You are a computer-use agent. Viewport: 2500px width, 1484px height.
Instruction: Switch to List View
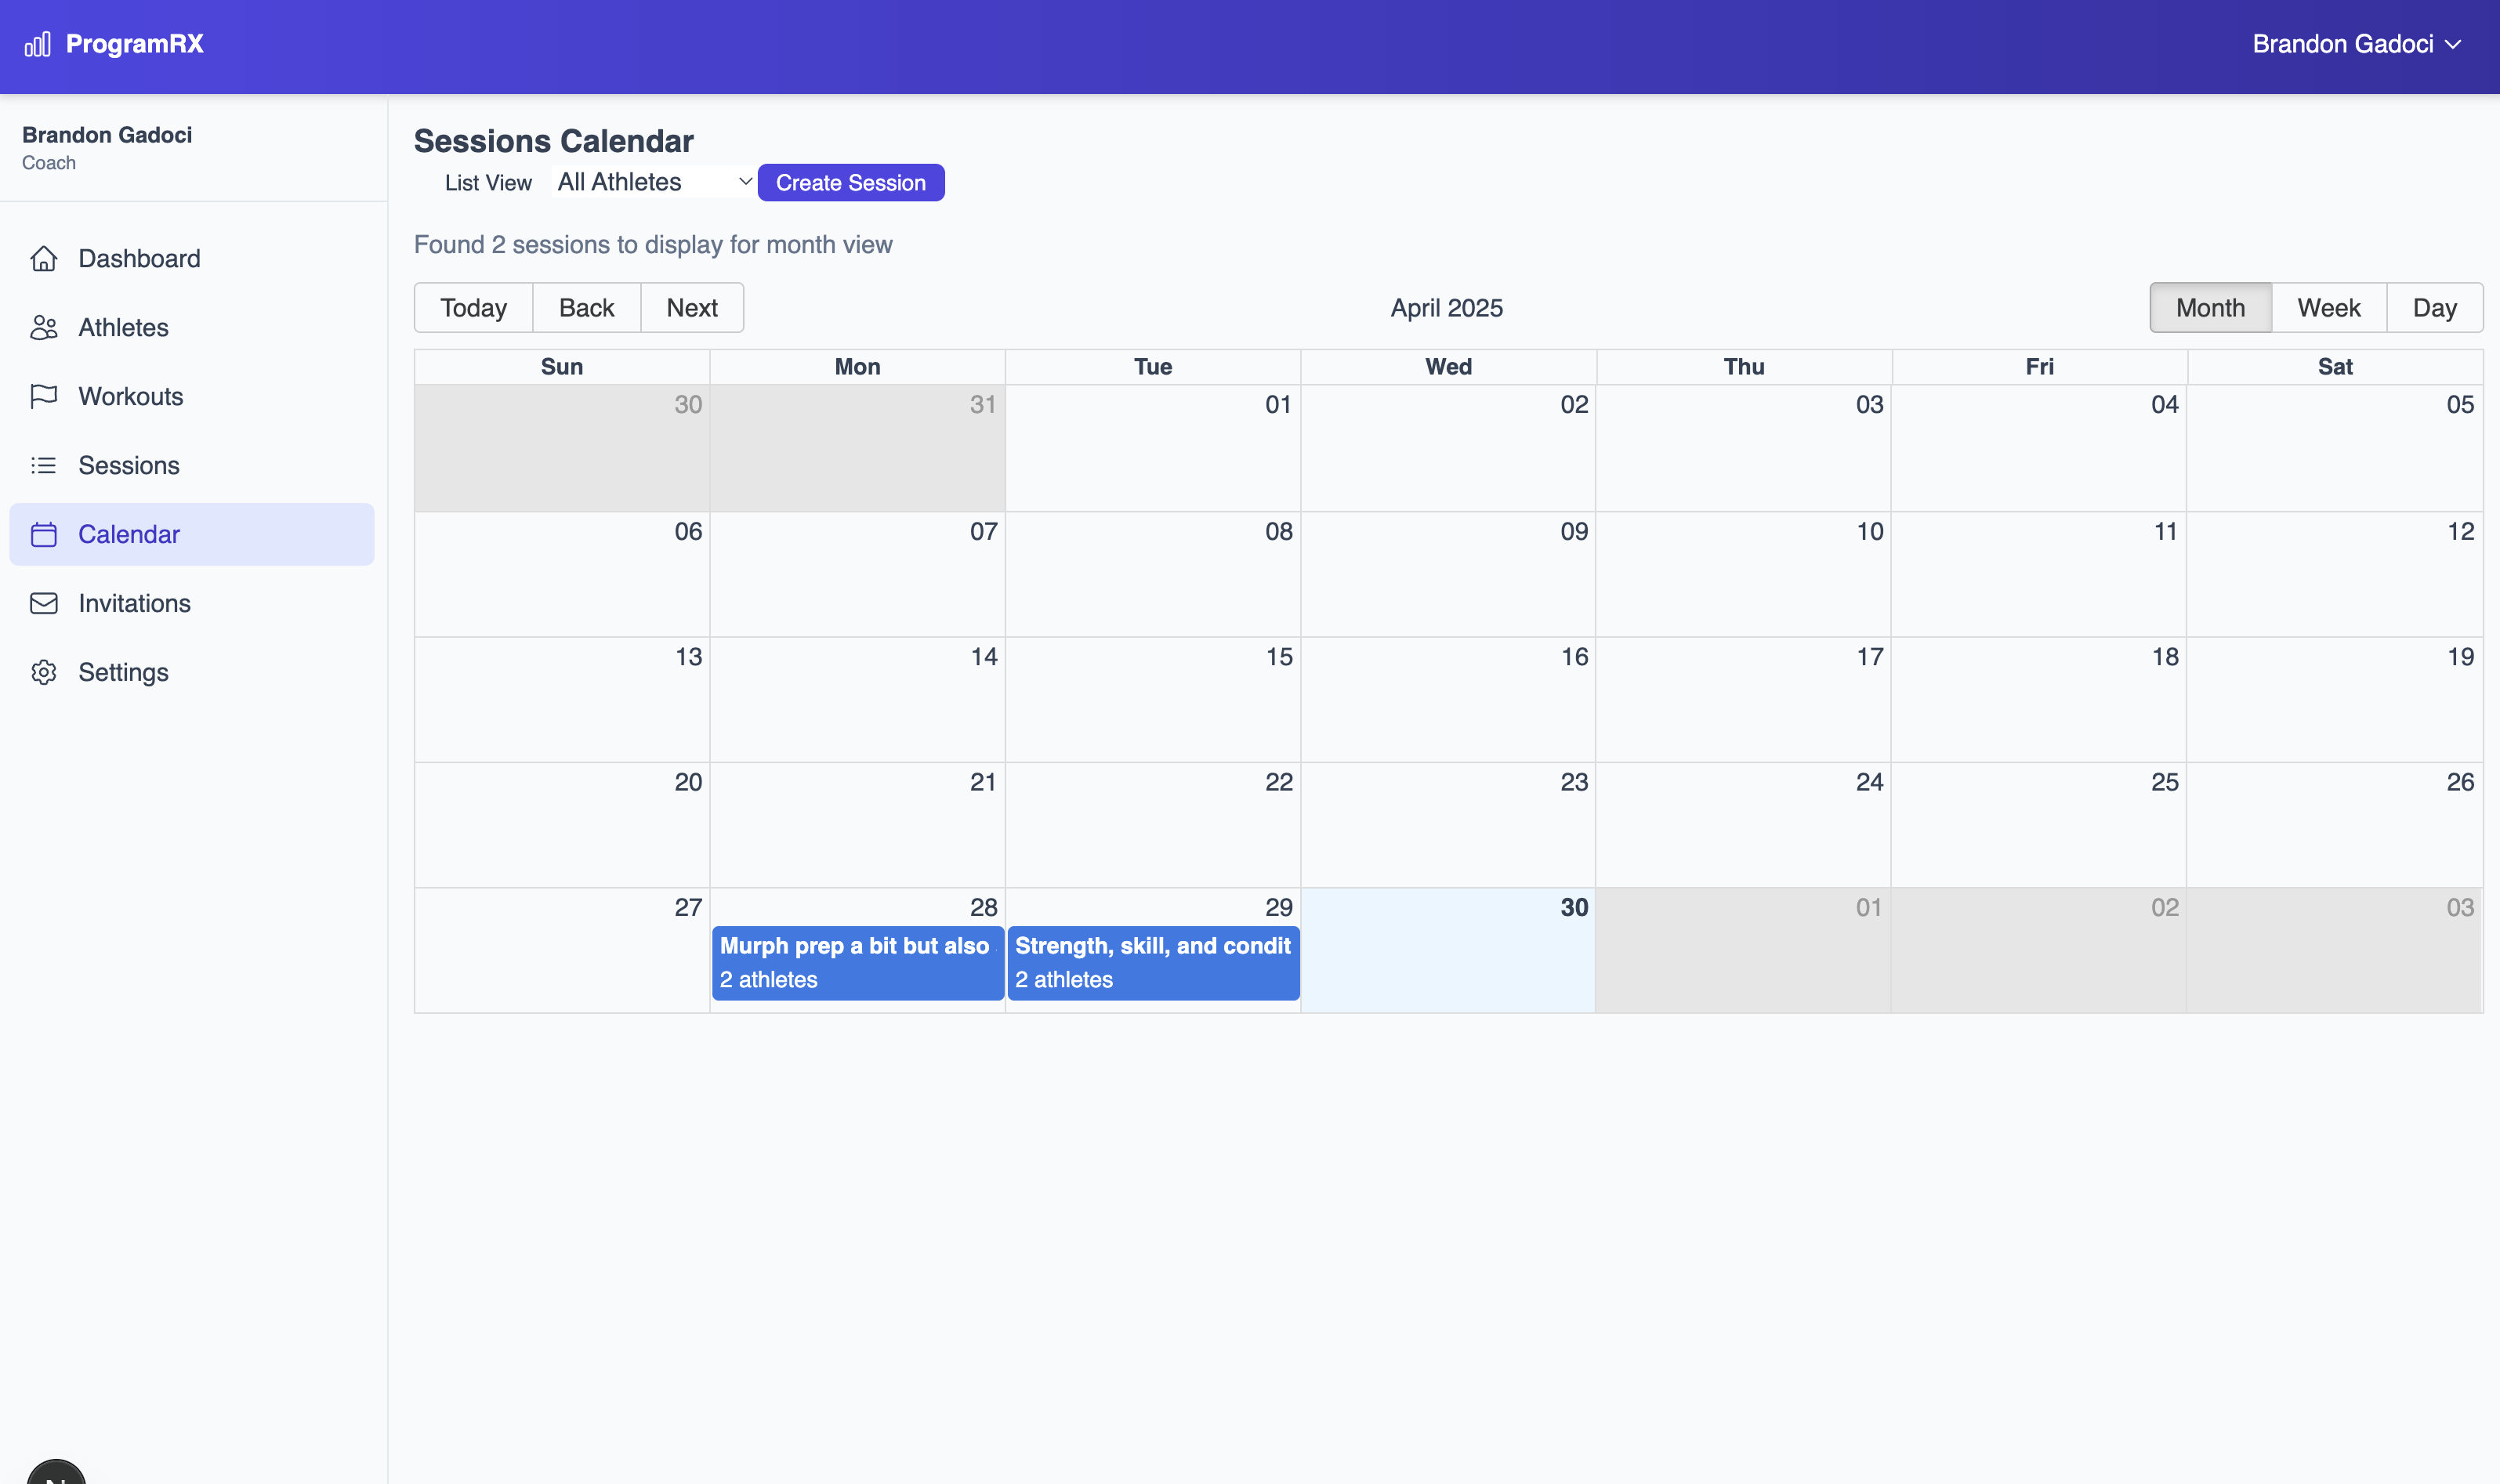point(488,183)
